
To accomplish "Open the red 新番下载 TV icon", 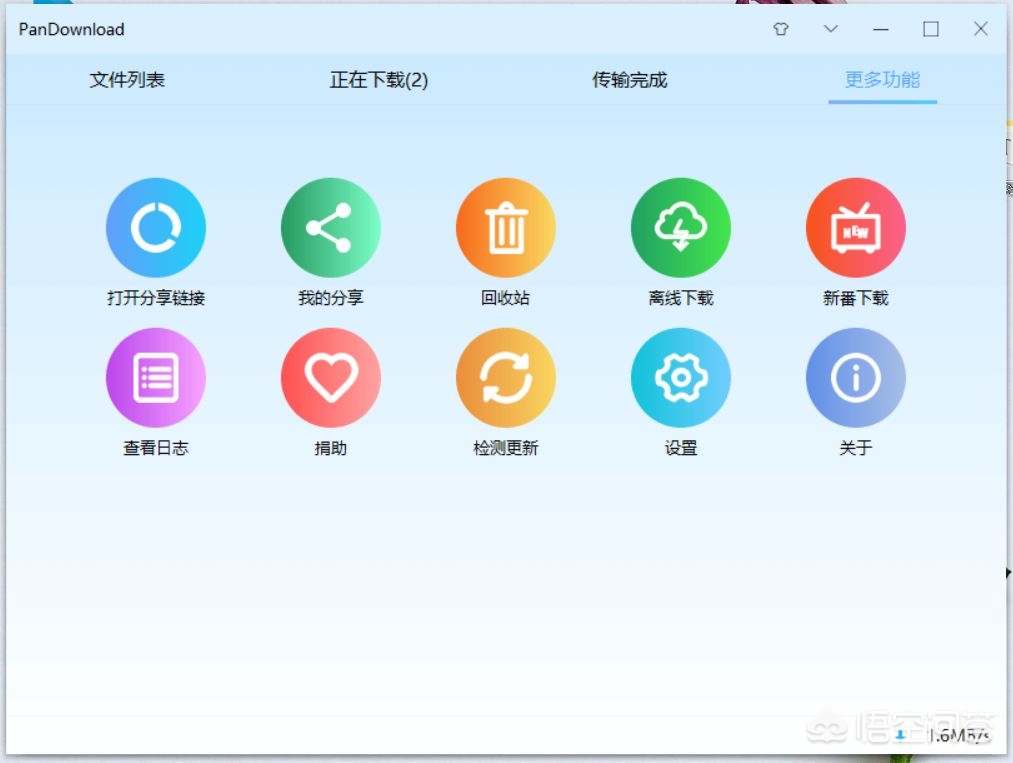I will coord(856,227).
